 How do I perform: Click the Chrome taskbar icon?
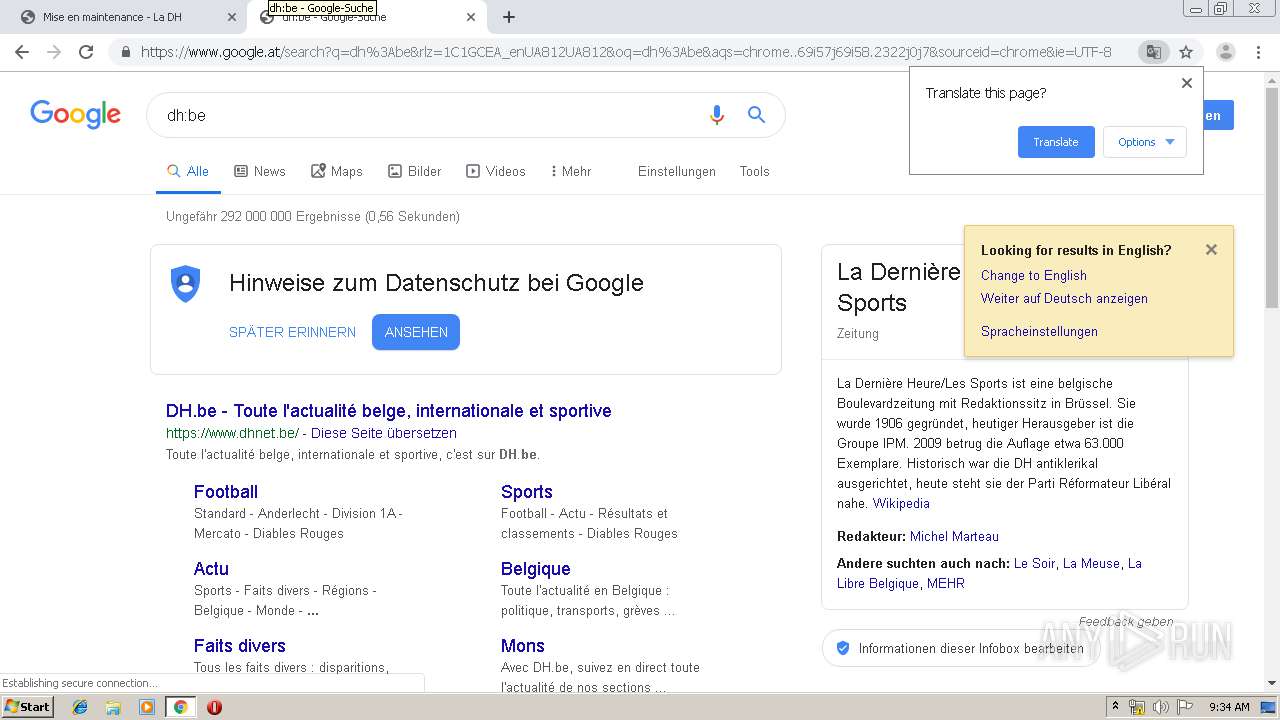click(x=180, y=707)
